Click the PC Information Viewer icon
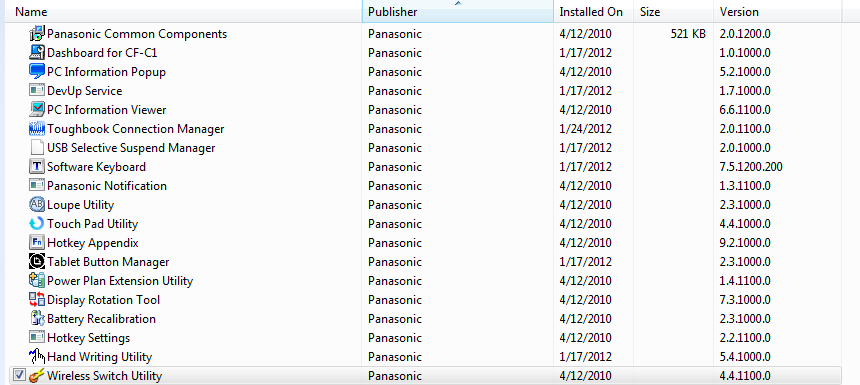 (x=37, y=110)
